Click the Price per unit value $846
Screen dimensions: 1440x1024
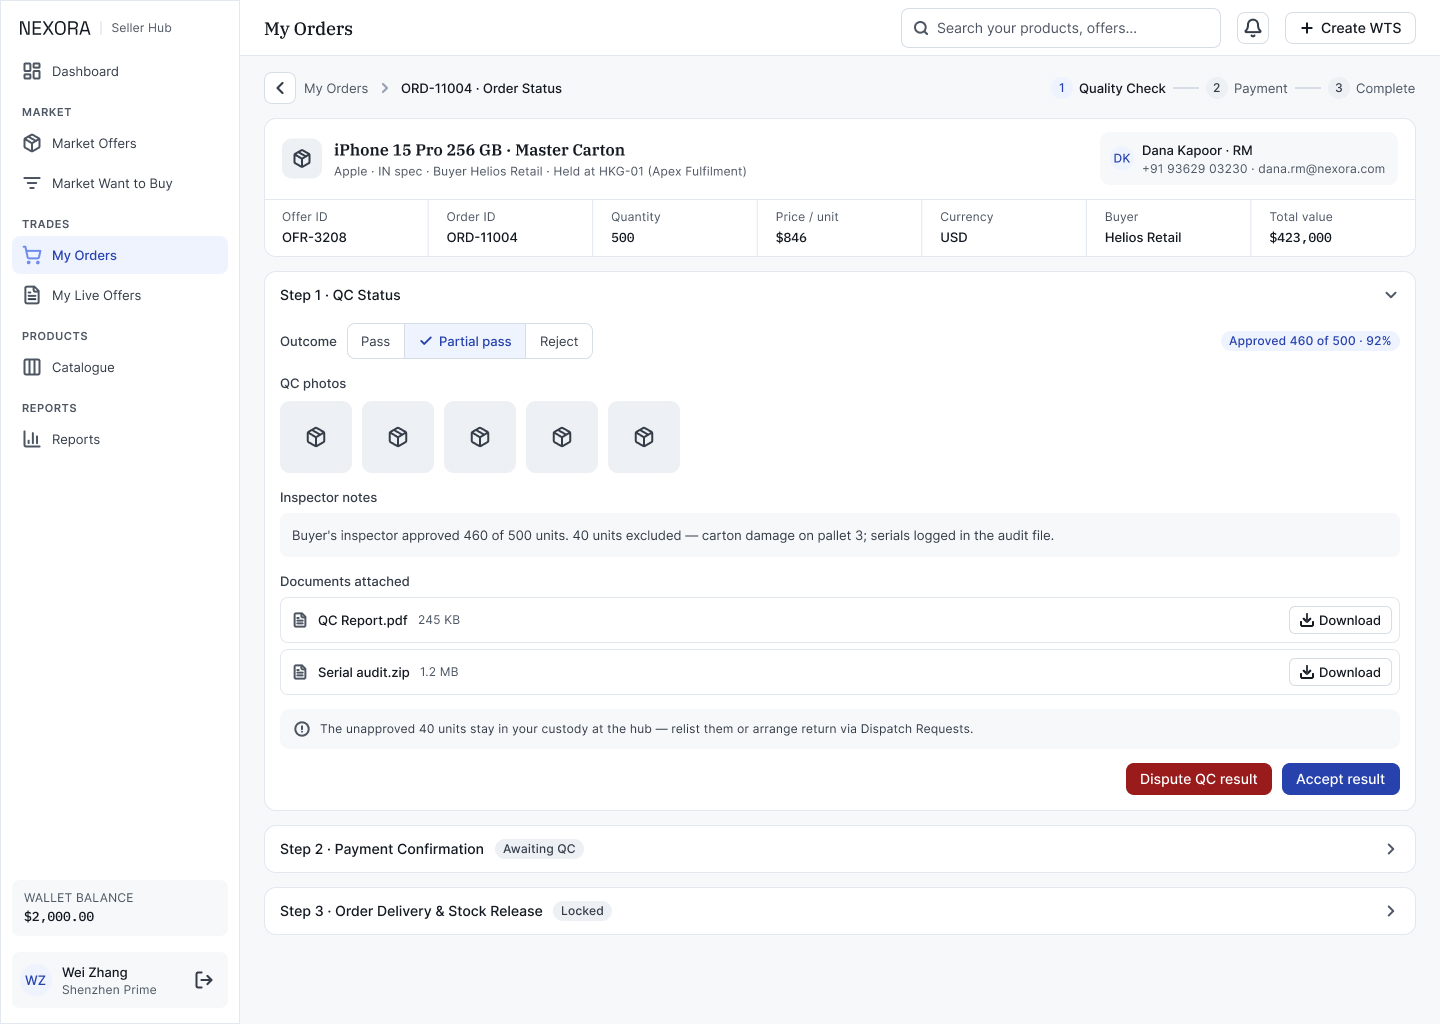pos(791,238)
